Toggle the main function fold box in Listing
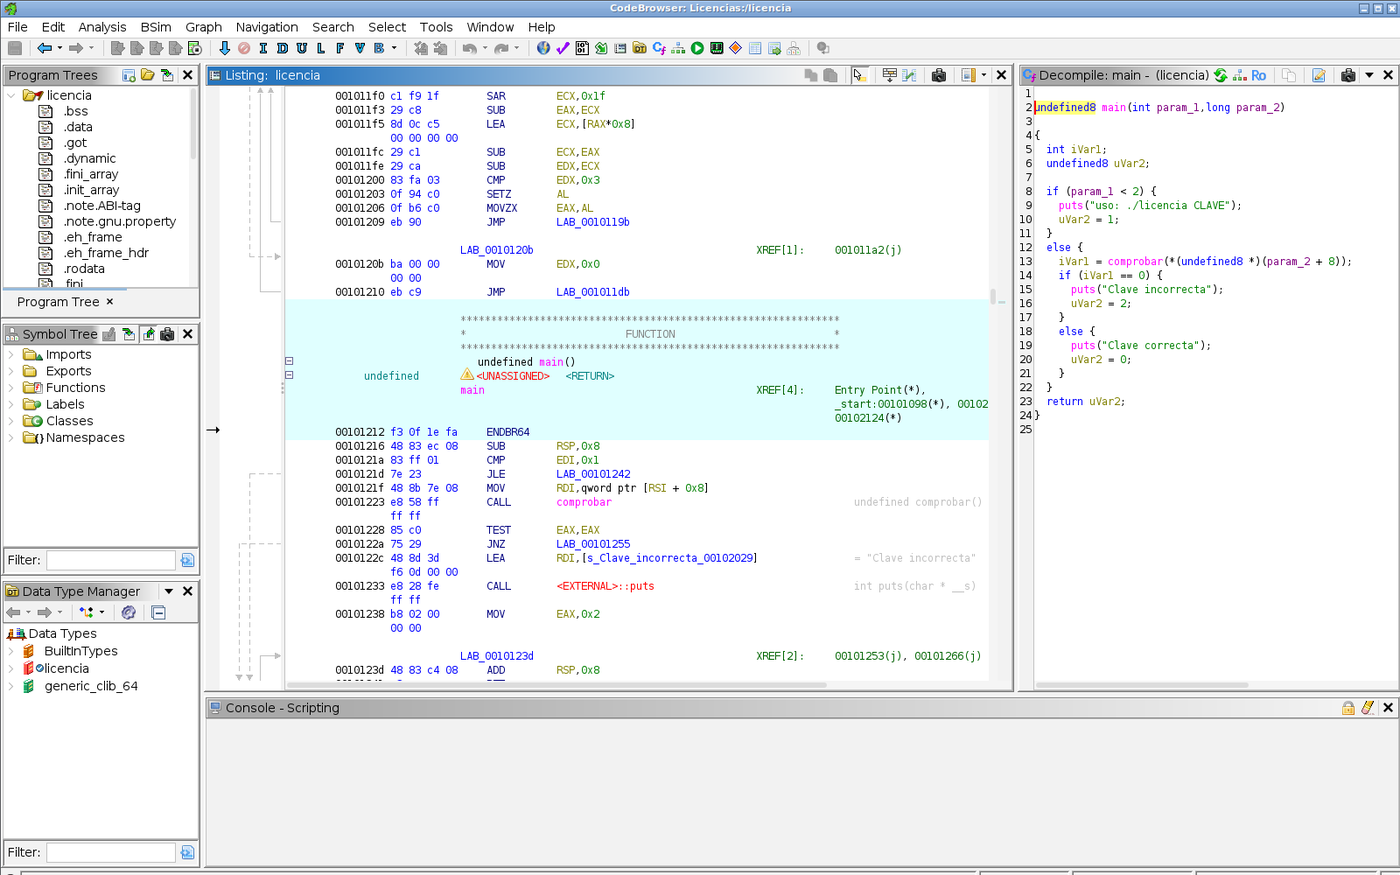Image resolution: width=1400 pixels, height=875 pixels. pos(289,361)
